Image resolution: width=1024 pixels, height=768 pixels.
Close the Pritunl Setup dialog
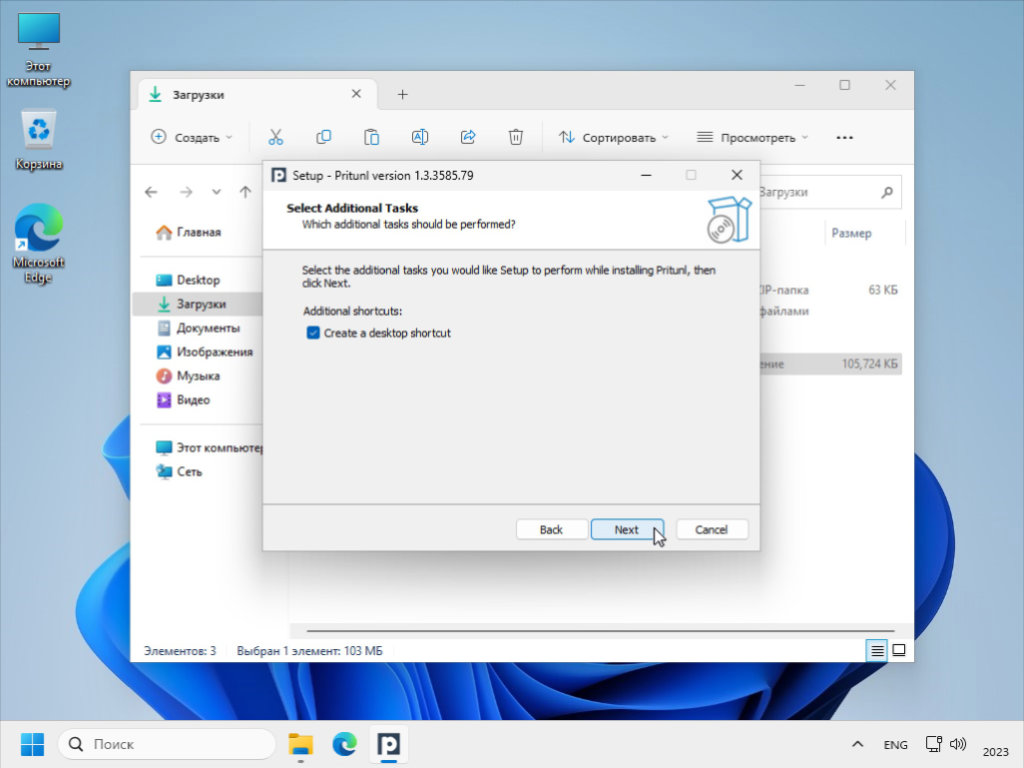tap(737, 175)
